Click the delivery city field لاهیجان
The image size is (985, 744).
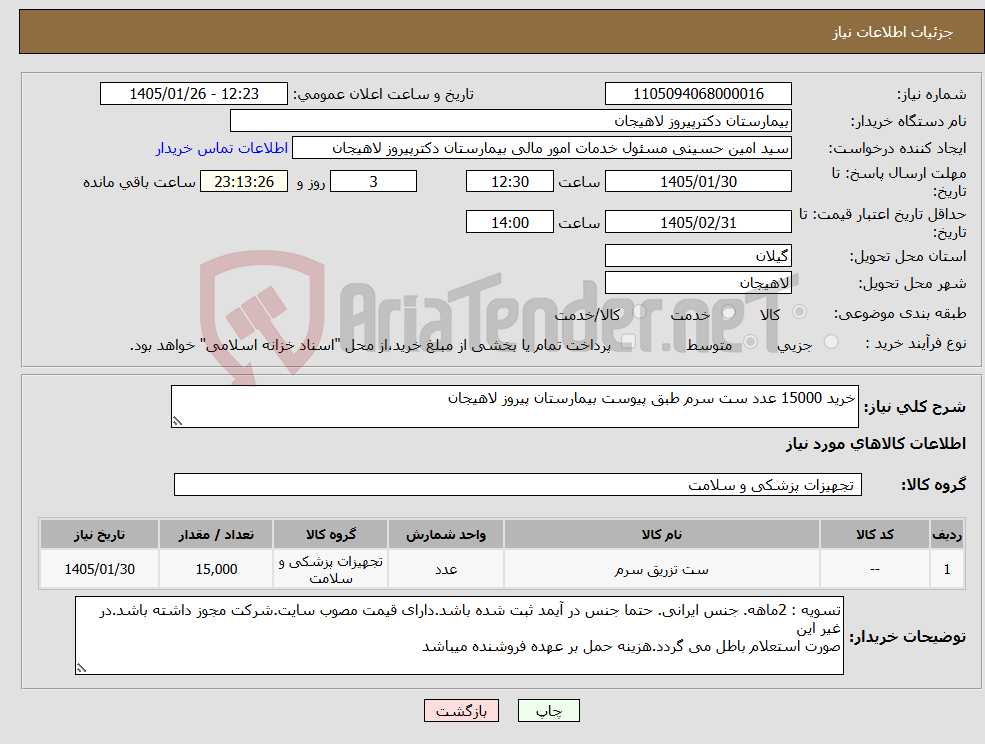(x=698, y=283)
